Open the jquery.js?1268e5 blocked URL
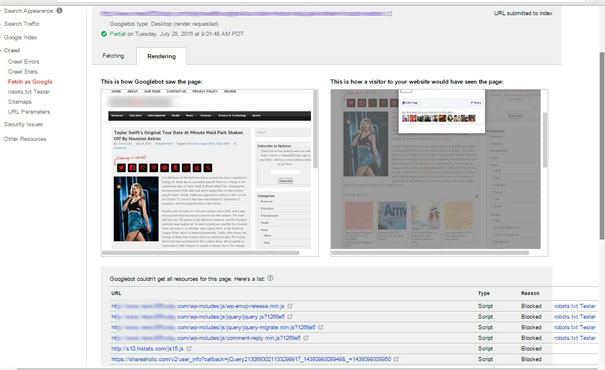The height and width of the screenshot is (370, 605). pyautogui.click(x=198, y=317)
